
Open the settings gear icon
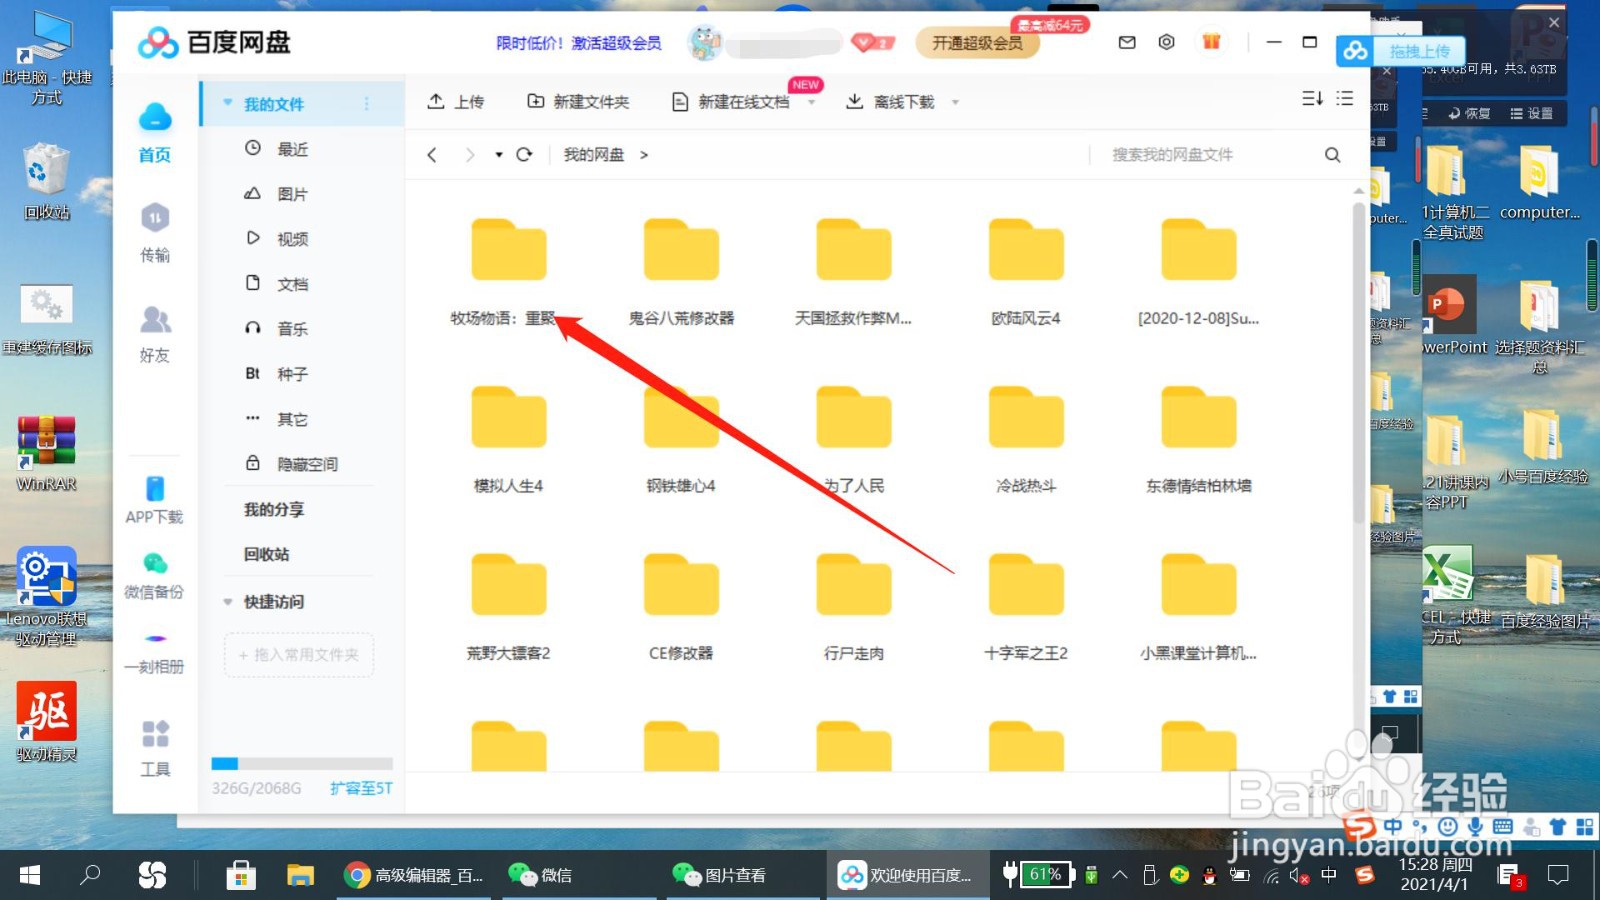1166,42
